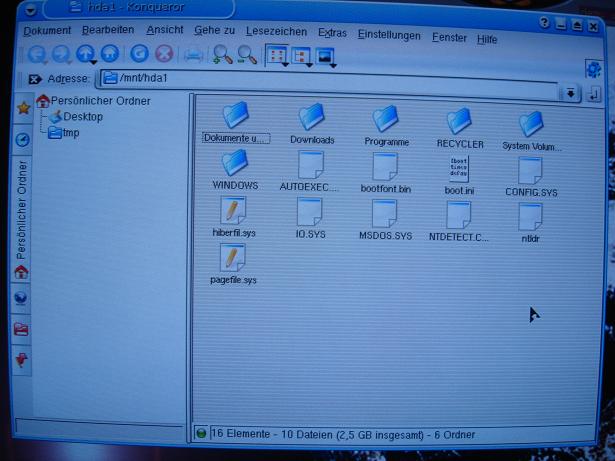Click the green status indicator light
The height and width of the screenshot is (461, 615).
(201, 434)
